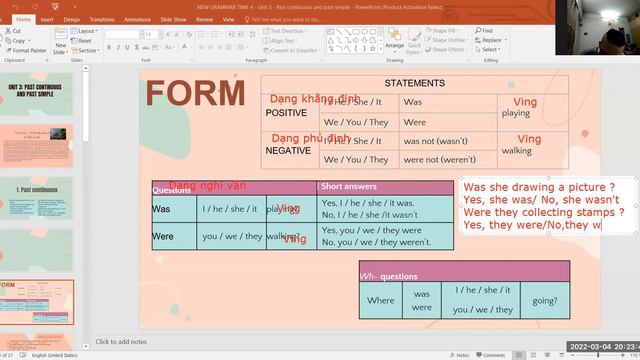Start Slide Show from status bar icon
The width and height of the screenshot is (640, 360).
coord(562,355)
